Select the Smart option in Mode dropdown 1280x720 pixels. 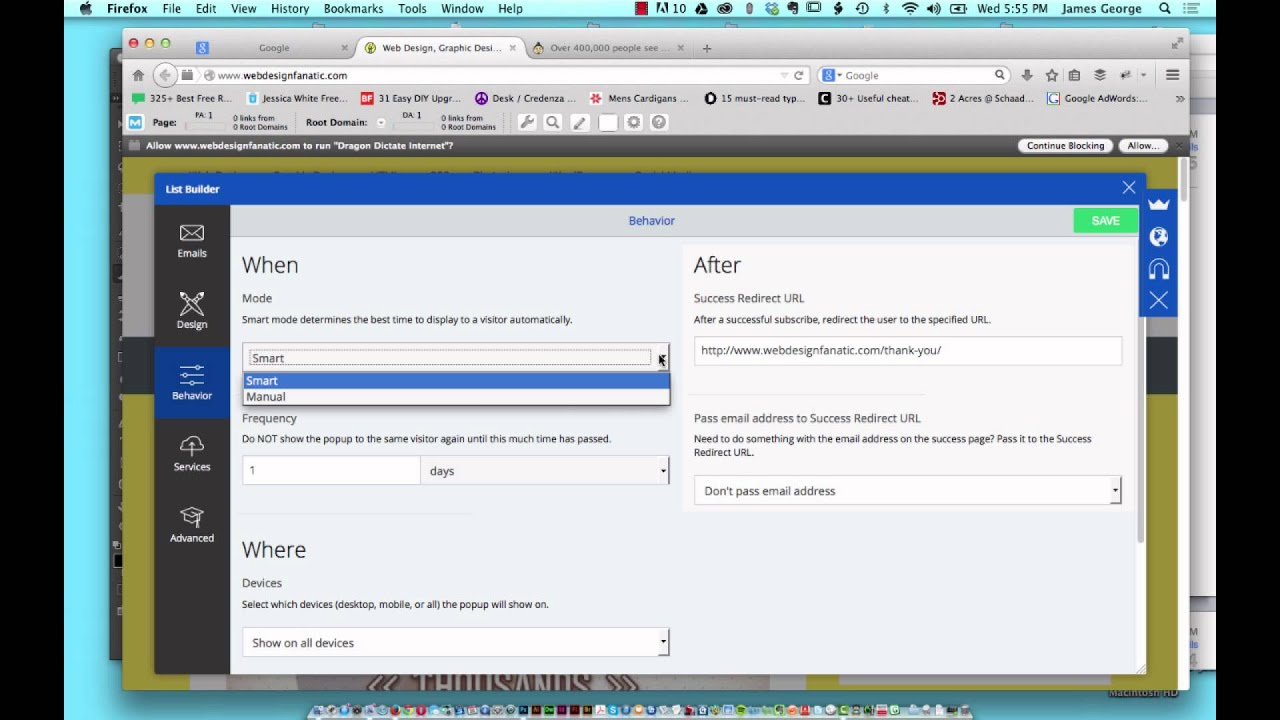(456, 381)
